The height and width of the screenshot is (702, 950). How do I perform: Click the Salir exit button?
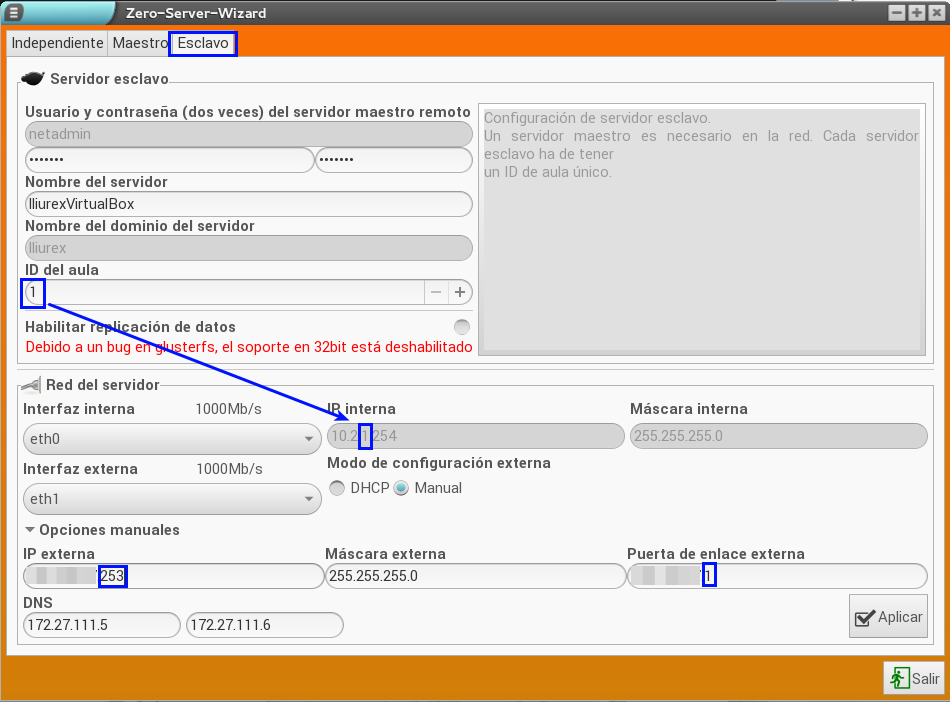913,678
